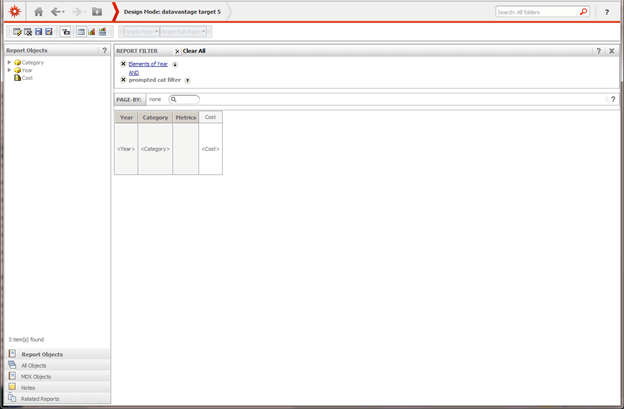Open help for Report Objects panel
This screenshot has width=625, height=409.
point(104,50)
